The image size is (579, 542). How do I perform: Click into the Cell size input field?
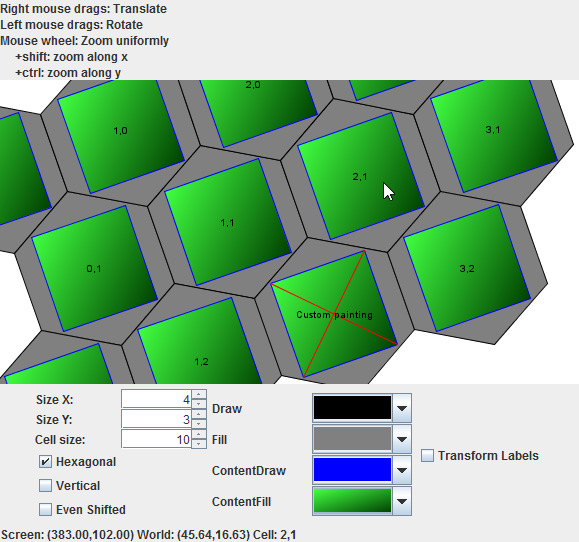pyautogui.click(x=157, y=439)
